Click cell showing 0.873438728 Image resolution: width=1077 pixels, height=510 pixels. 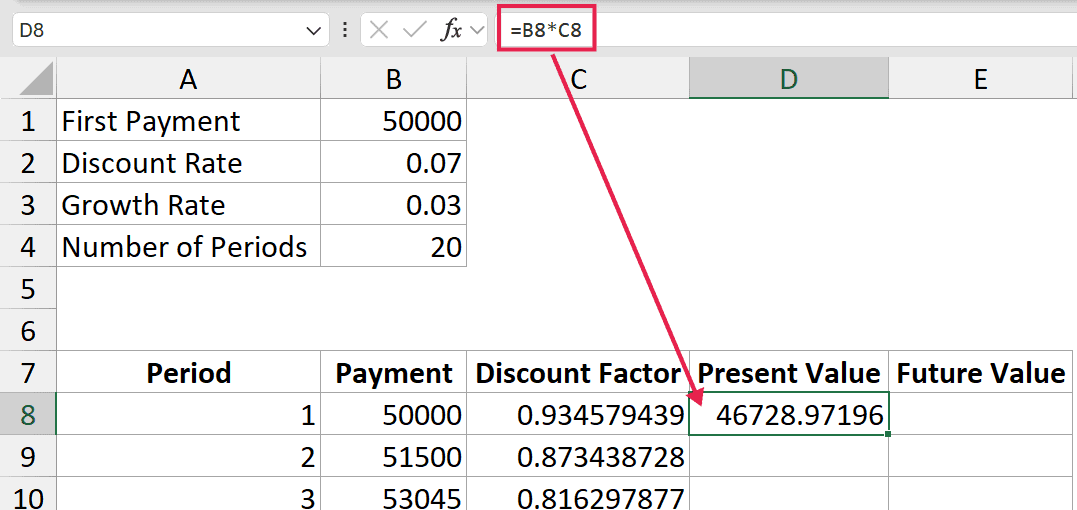click(578, 456)
